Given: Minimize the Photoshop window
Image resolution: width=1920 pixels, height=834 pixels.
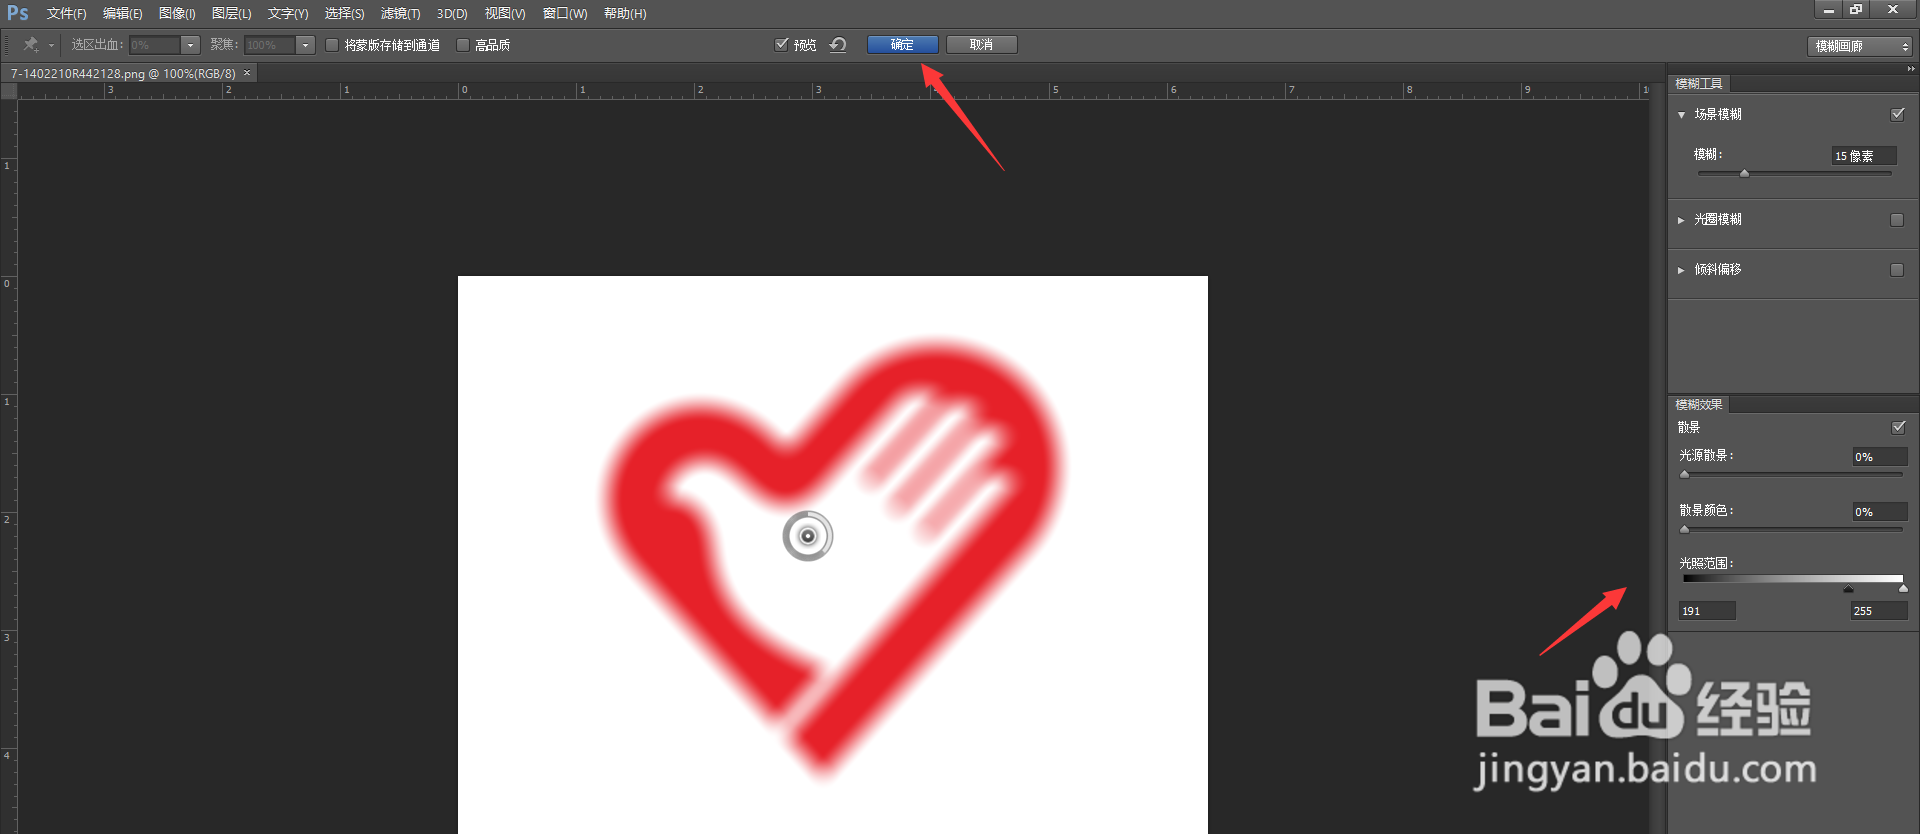Looking at the screenshot, I should click(1829, 10).
